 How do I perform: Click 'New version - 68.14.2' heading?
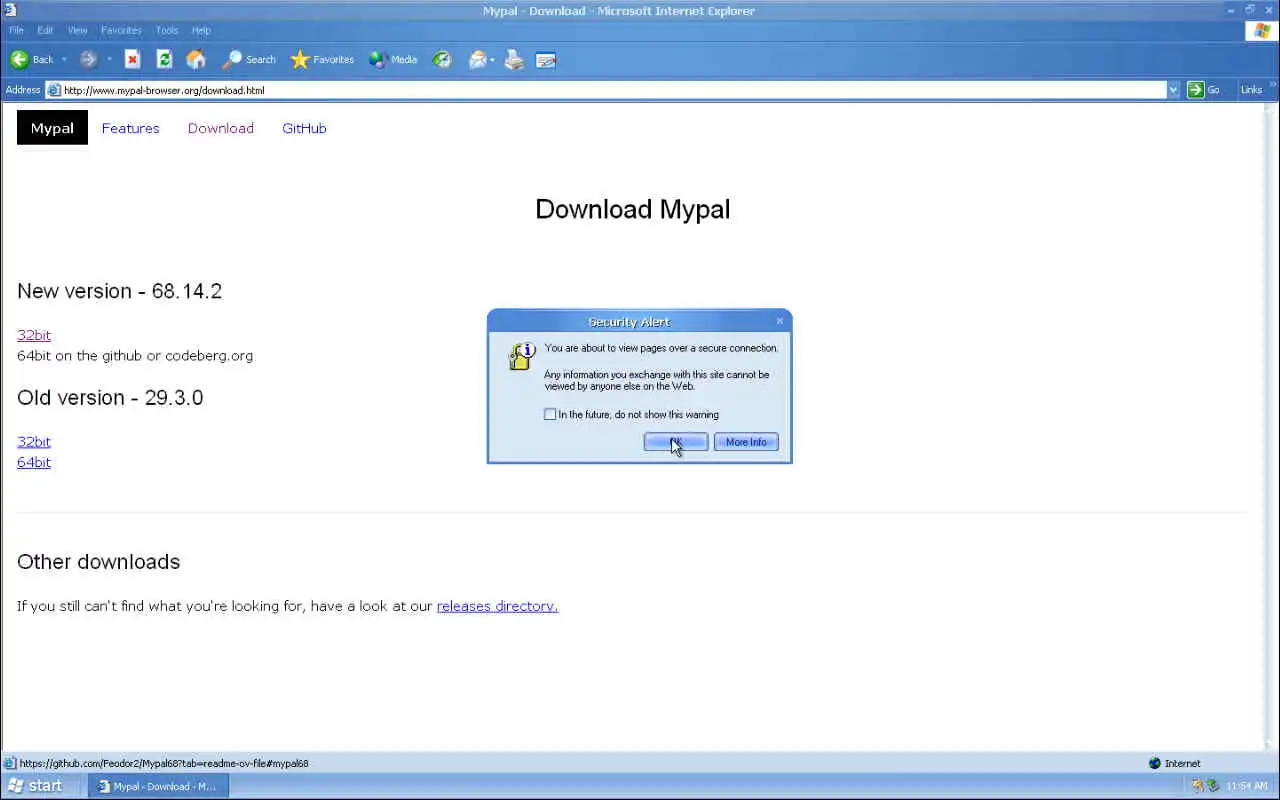pos(120,291)
